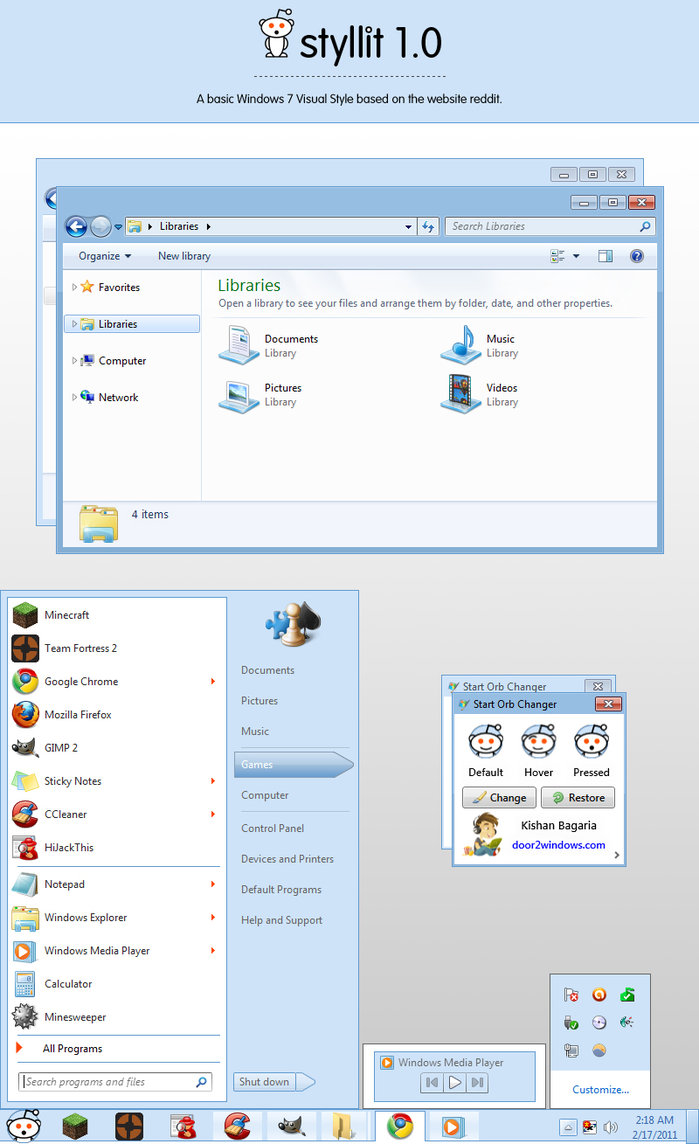The height and width of the screenshot is (1144, 699).
Task: Click the Explorer back arrow button
Action: [x=76, y=227]
